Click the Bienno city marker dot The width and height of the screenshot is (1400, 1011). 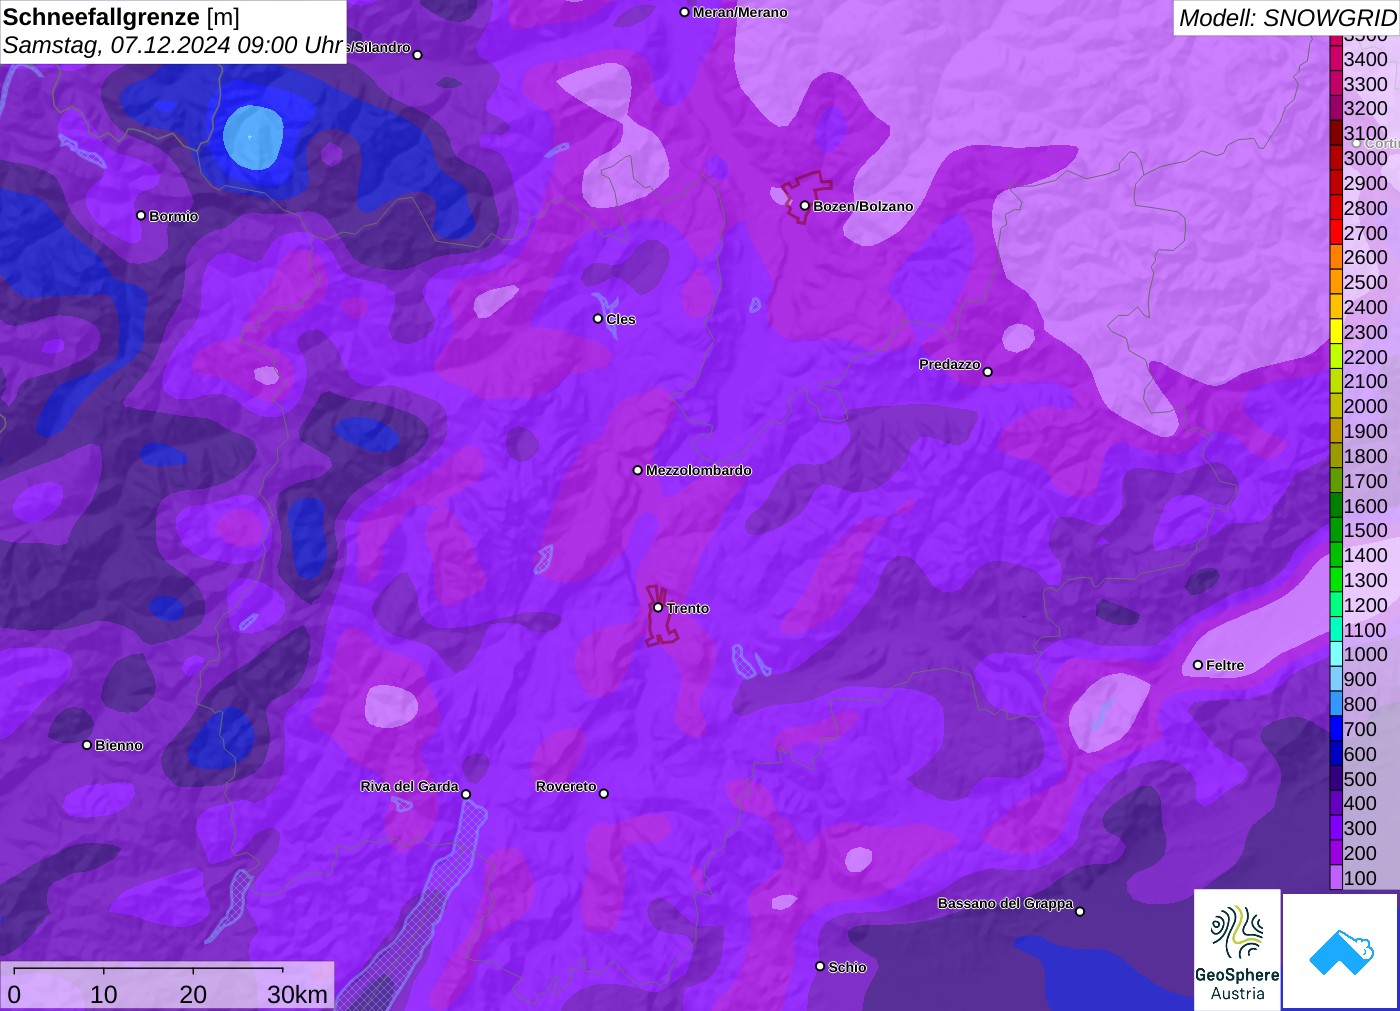coord(87,745)
